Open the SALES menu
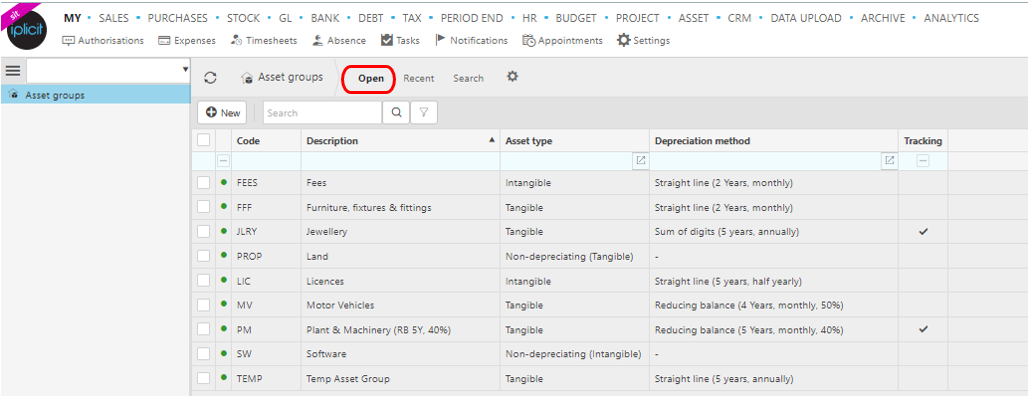 click(113, 18)
